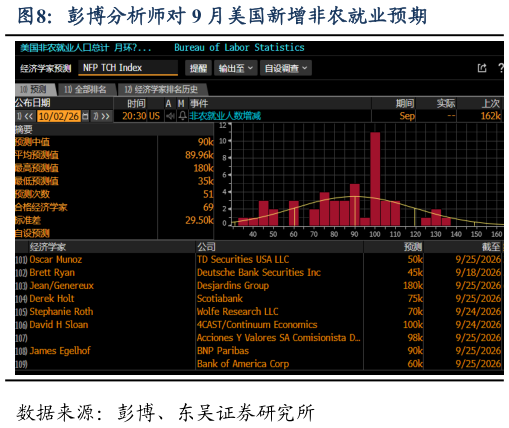Viewport: 509px width, 428px height.
Task: Open the 自设调查 dropdown
Action: pyautogui.click(x=286, y=68)
